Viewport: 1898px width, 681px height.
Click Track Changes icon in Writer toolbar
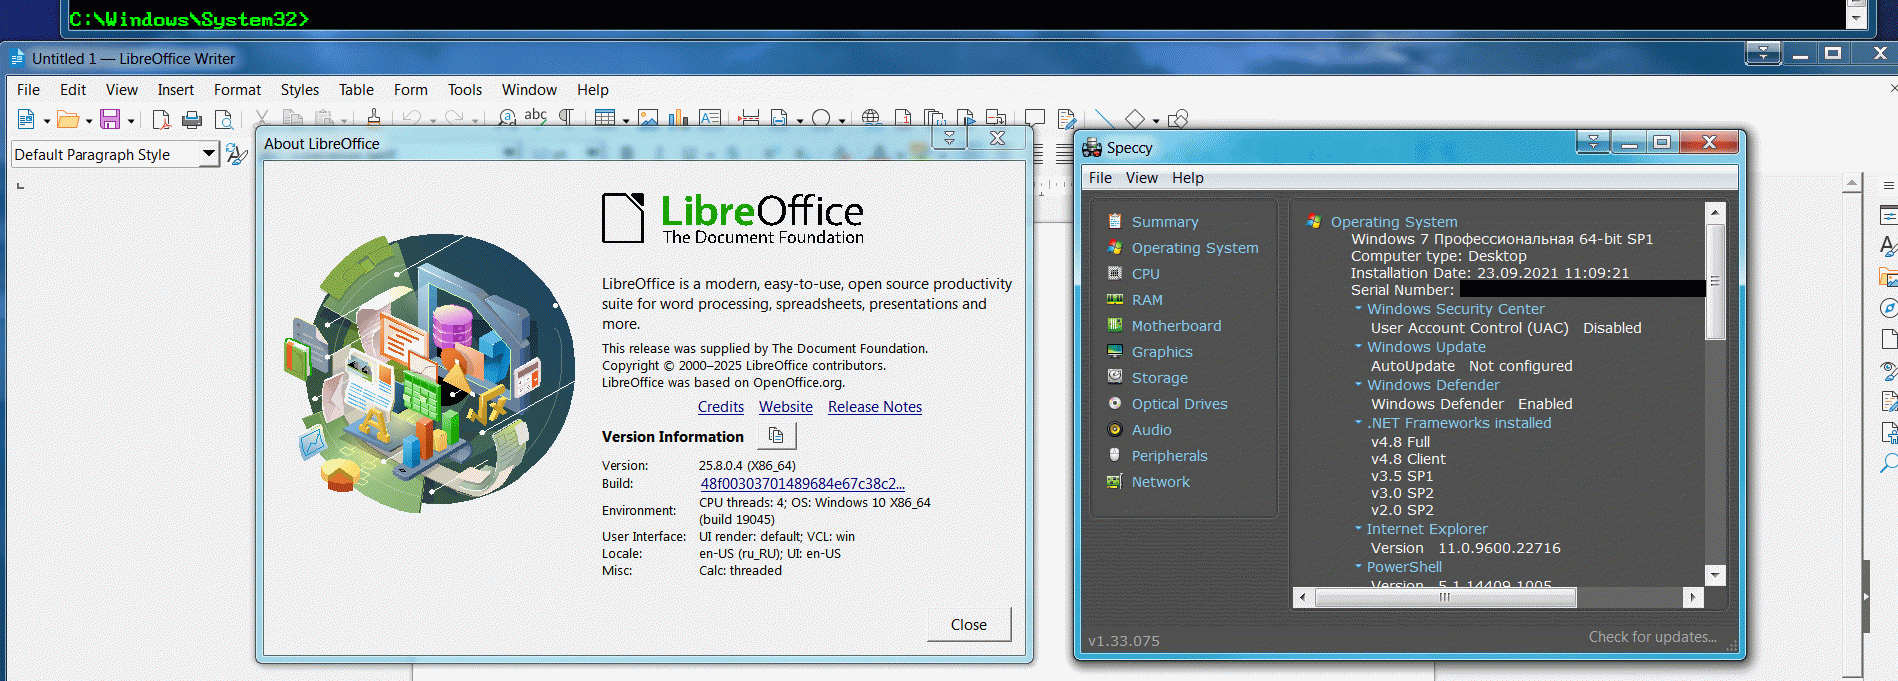(x=1066, y=118)
